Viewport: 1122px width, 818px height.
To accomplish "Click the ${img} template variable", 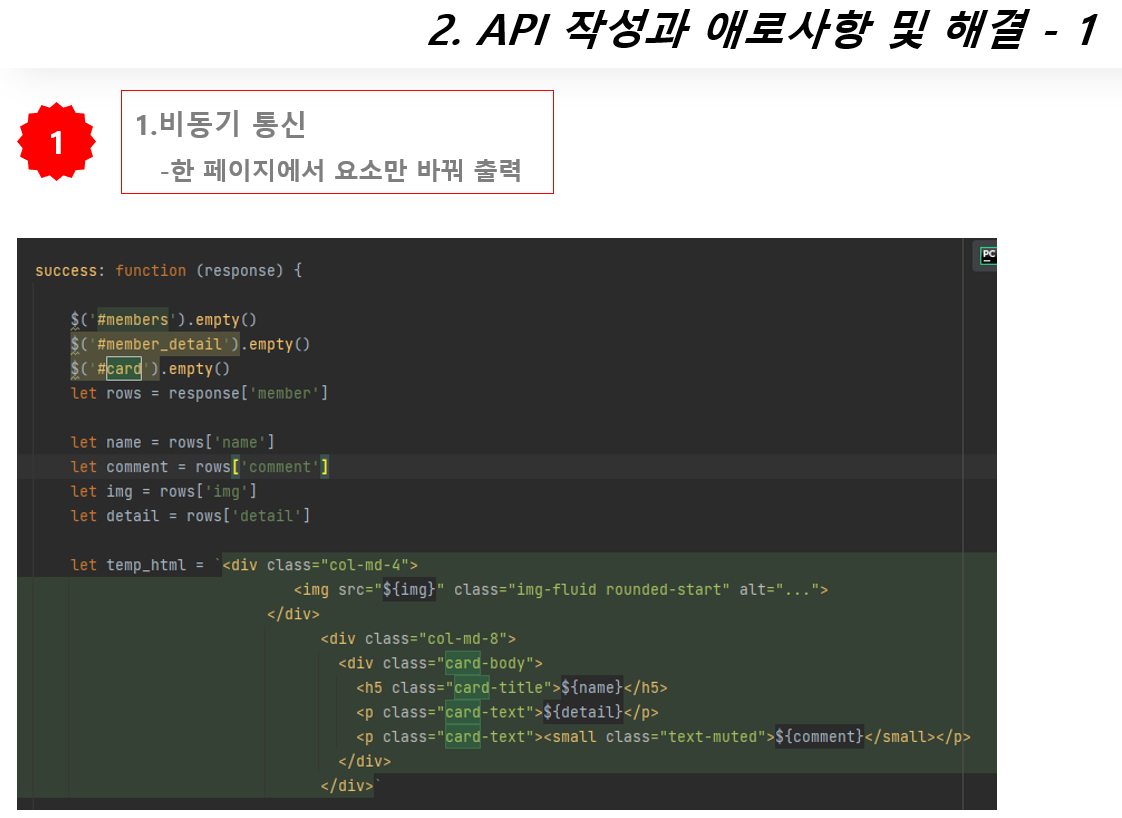I will [409, 590].
